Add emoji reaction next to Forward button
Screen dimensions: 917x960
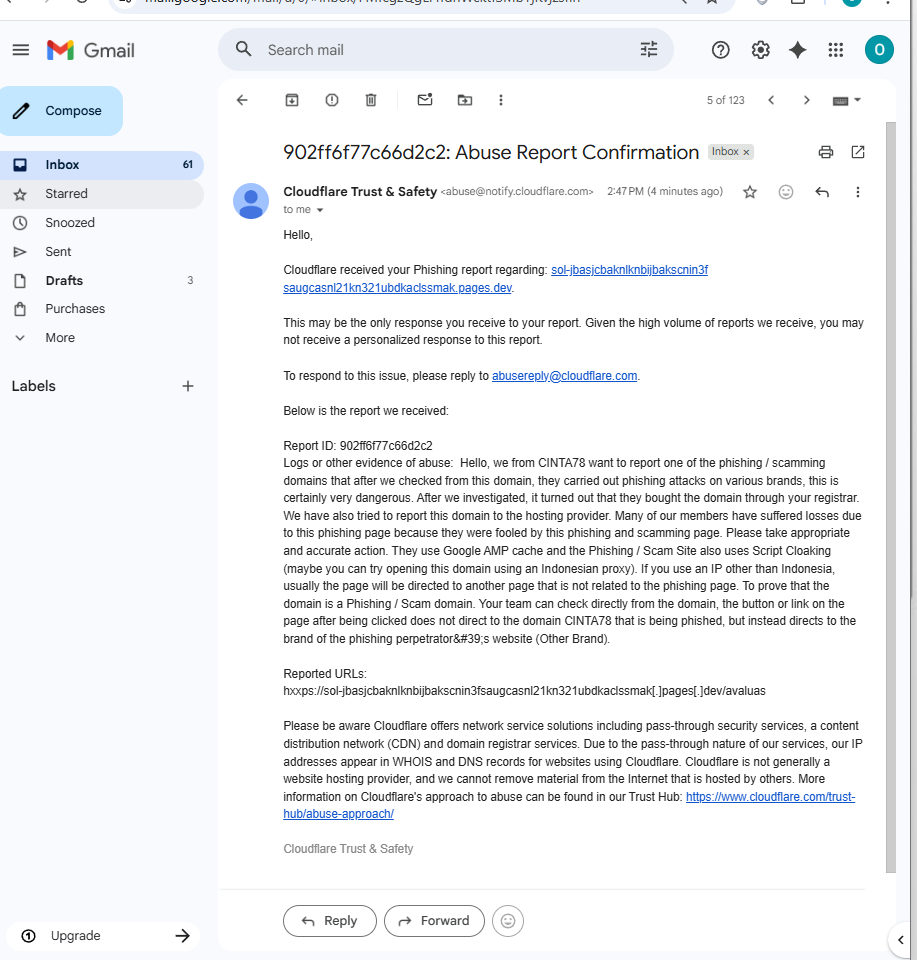click(508, 921)
